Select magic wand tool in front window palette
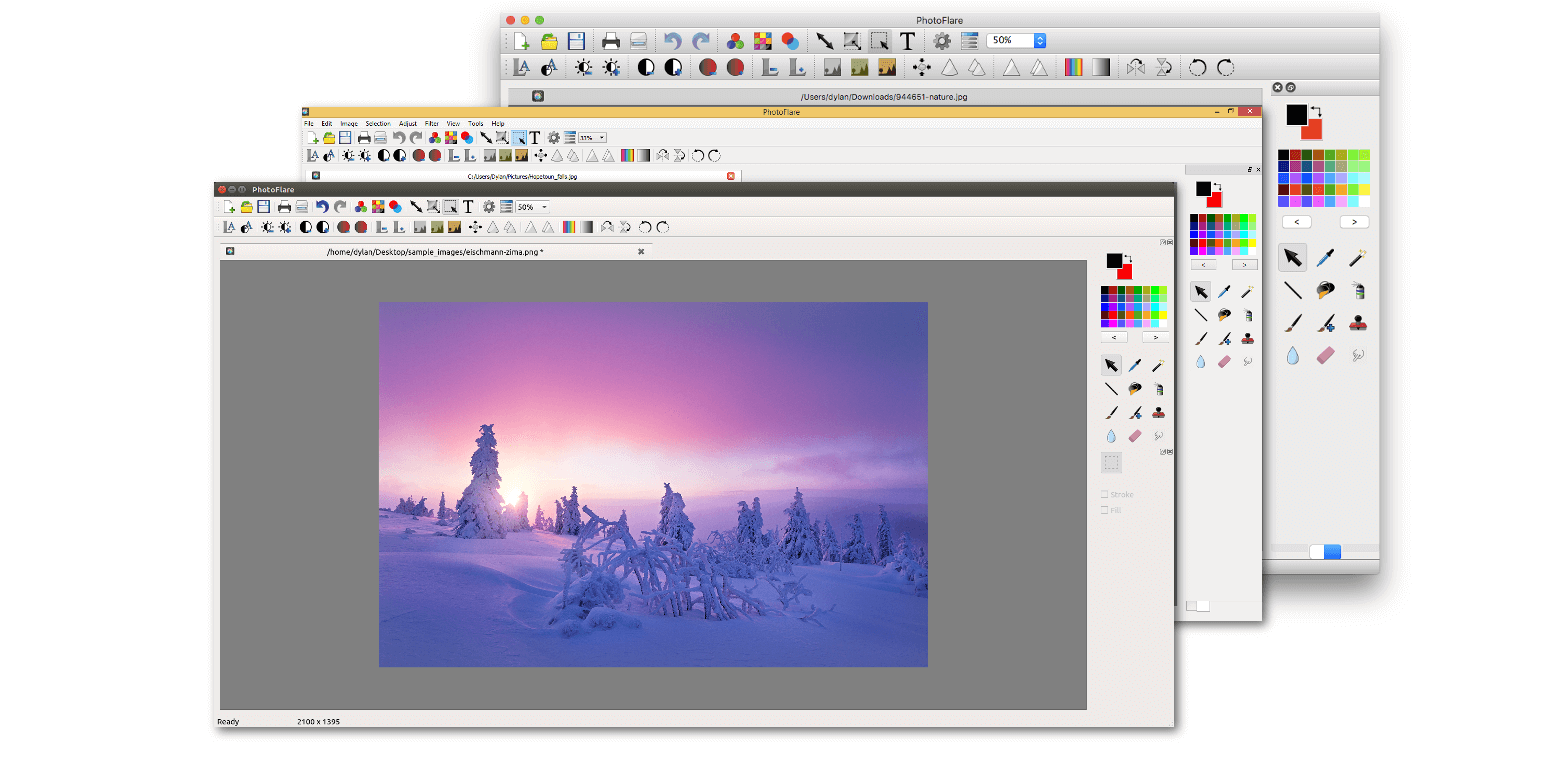Viewport: 1550px width, 774px height. pos(1158,366)
